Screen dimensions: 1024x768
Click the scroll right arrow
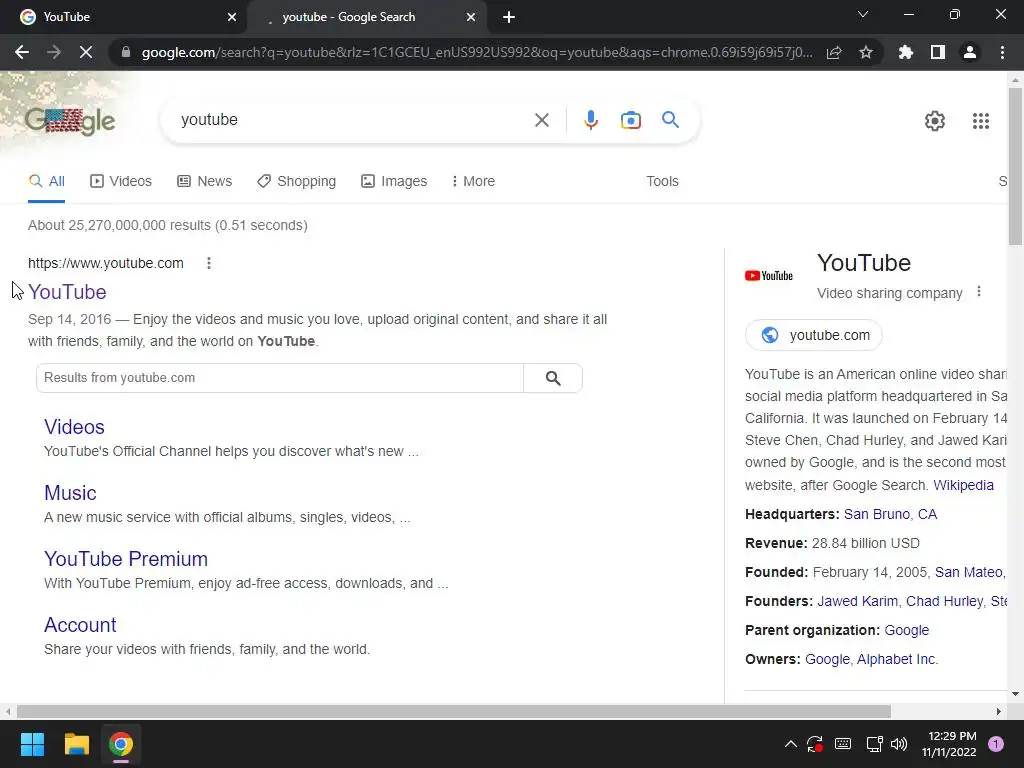(x=999, y=711)
